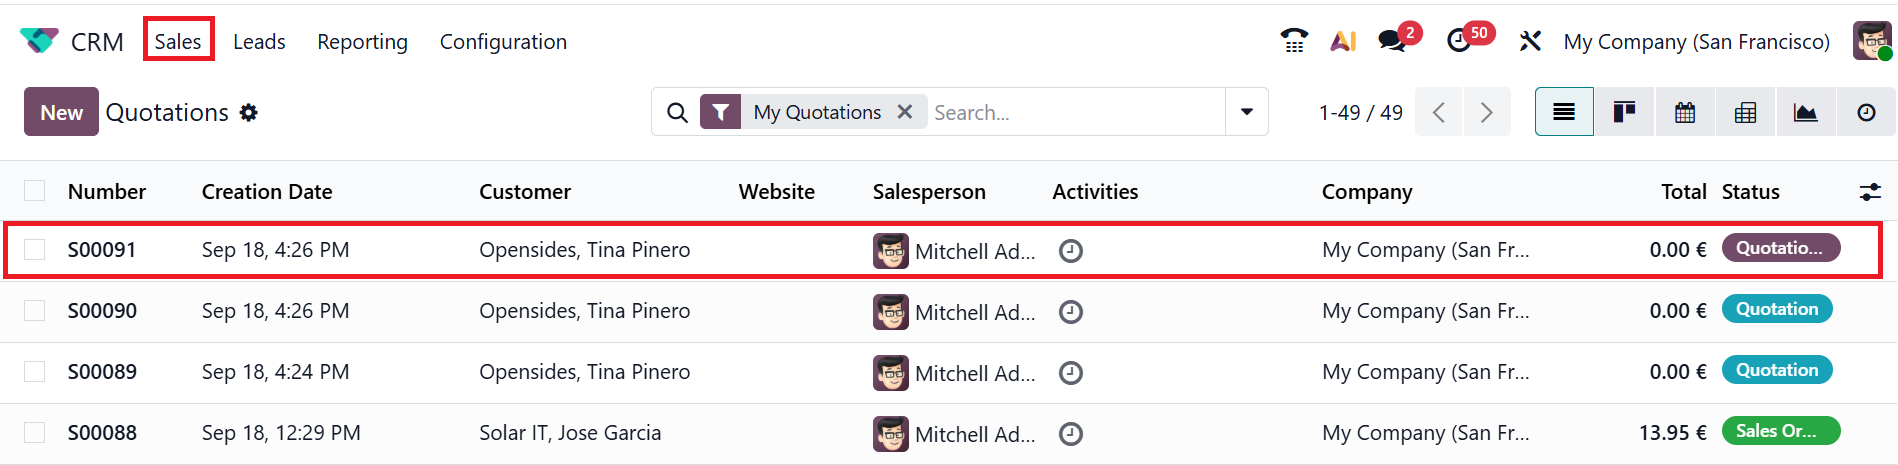Switch to Graph view

click(x=1805, y=112)
